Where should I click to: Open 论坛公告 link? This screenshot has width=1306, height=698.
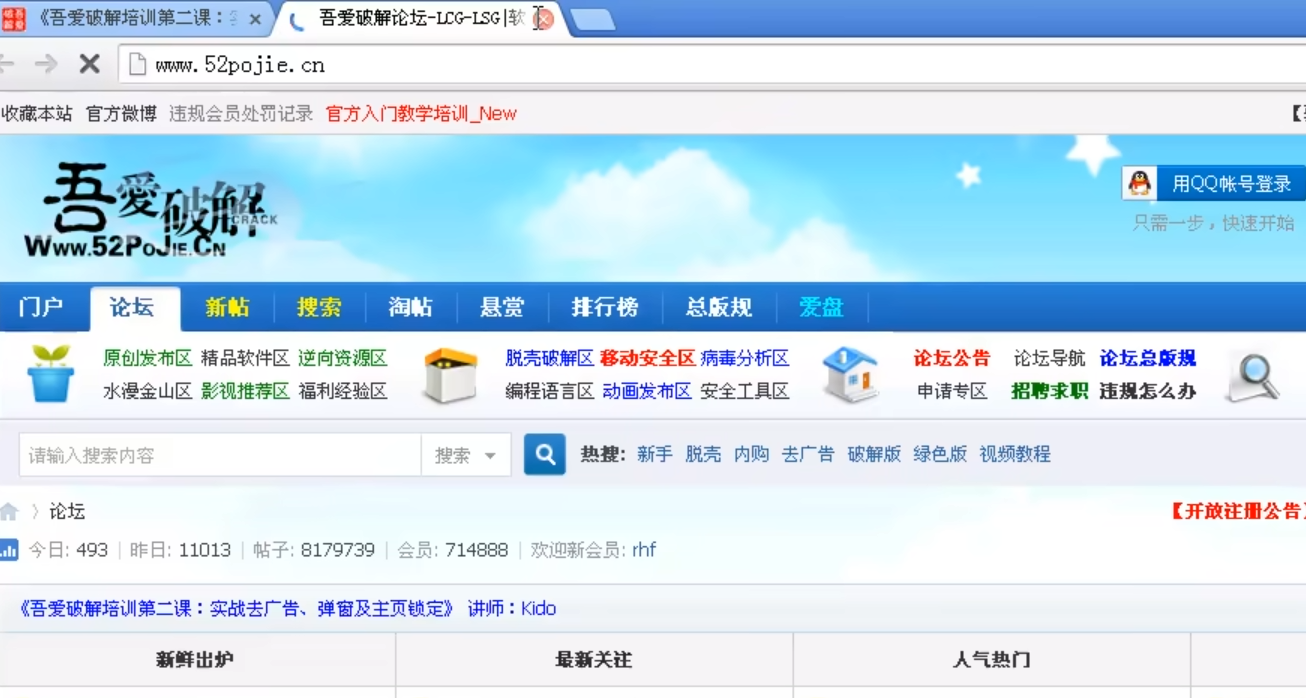click(x=952, y=358)
